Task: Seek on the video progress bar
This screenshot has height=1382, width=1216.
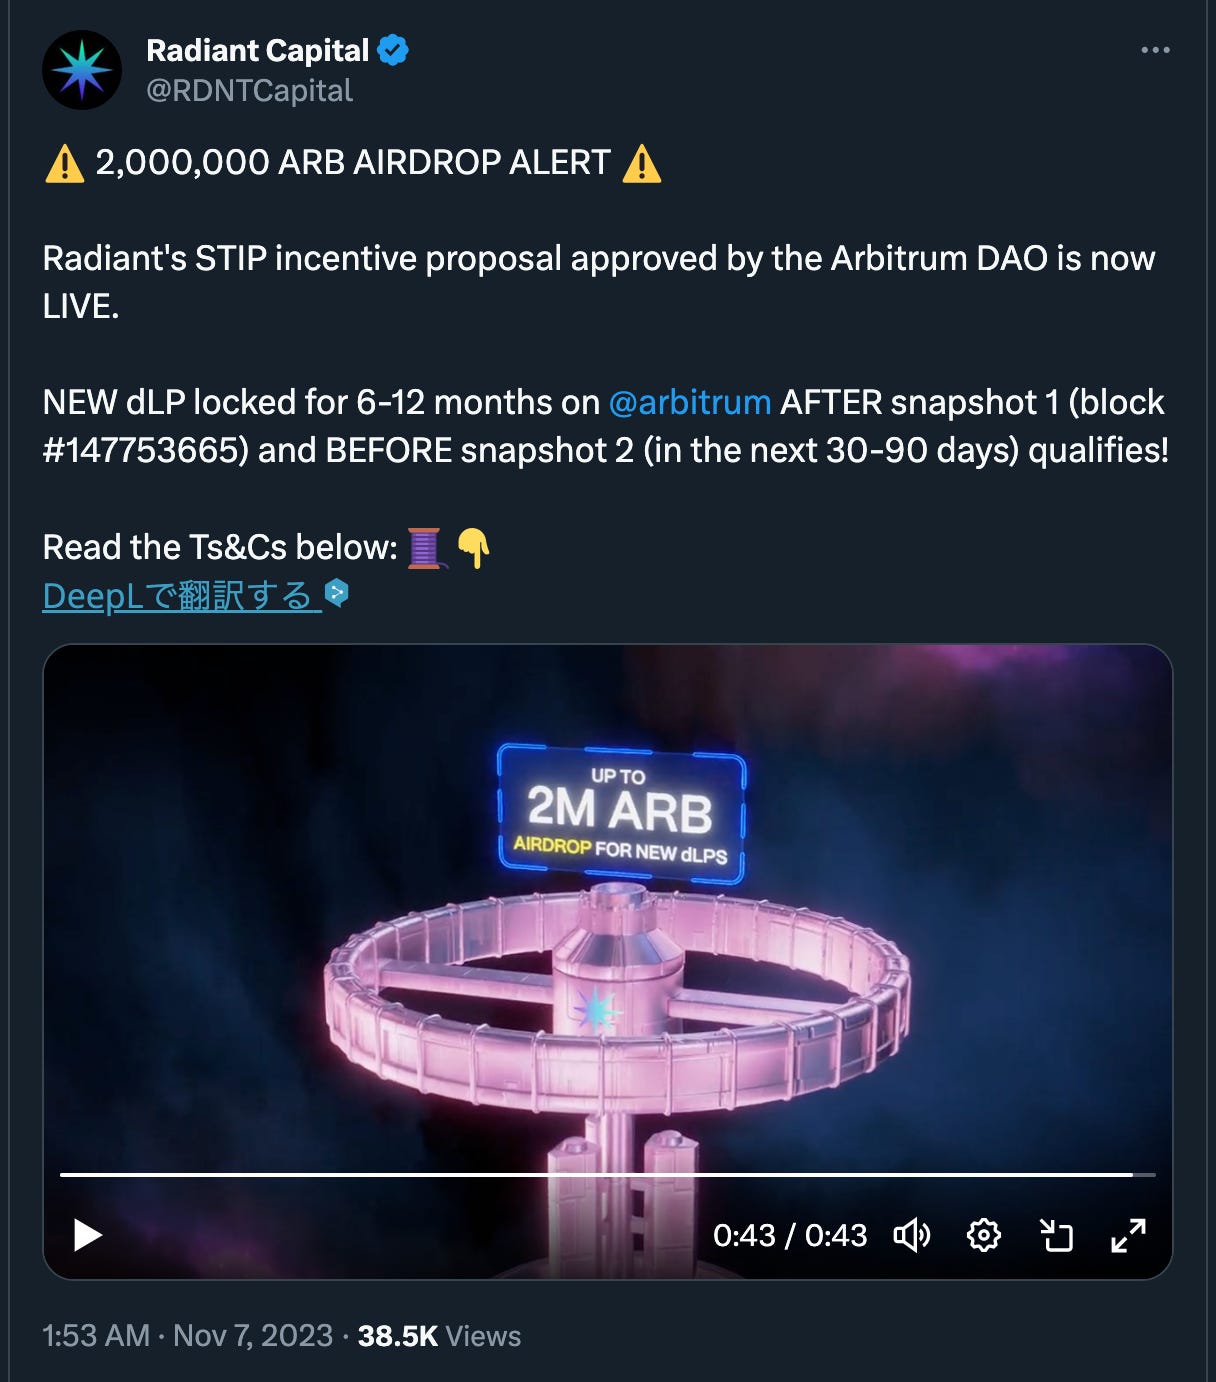Action: point(608,1175)
